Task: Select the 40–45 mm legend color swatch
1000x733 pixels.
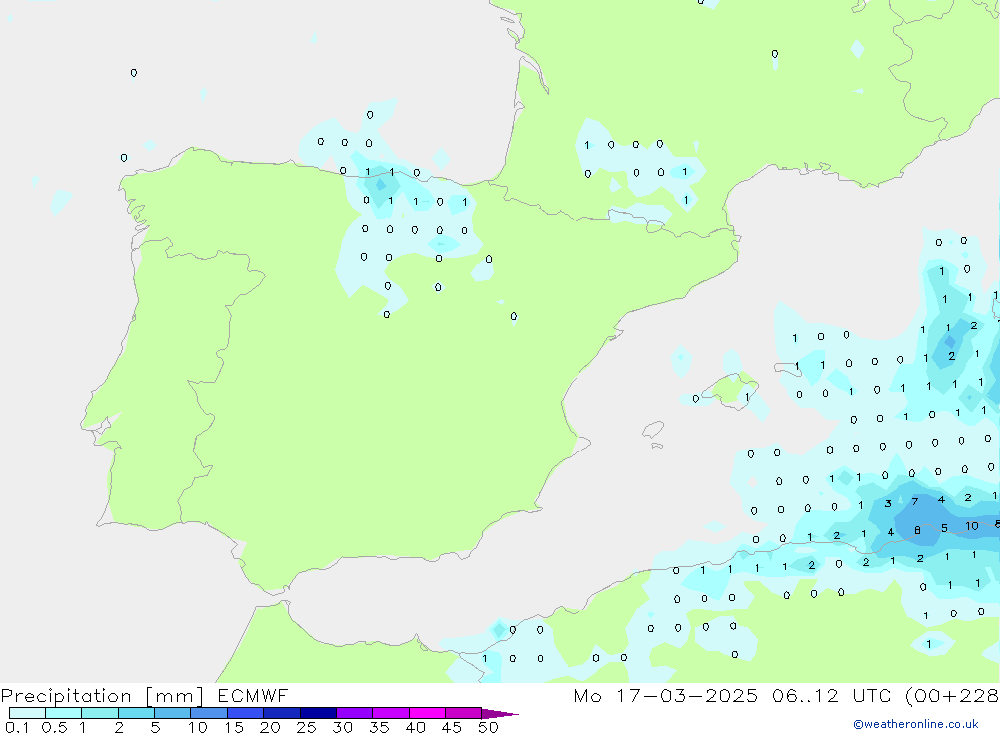Action: pyautogui.click(x=427, y=713)
